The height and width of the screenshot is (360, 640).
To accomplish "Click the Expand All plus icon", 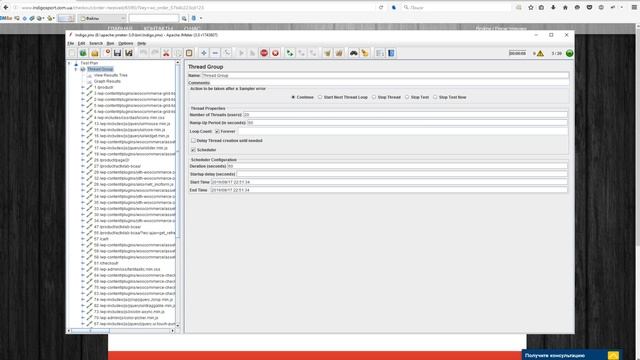I will click(204, 53).
